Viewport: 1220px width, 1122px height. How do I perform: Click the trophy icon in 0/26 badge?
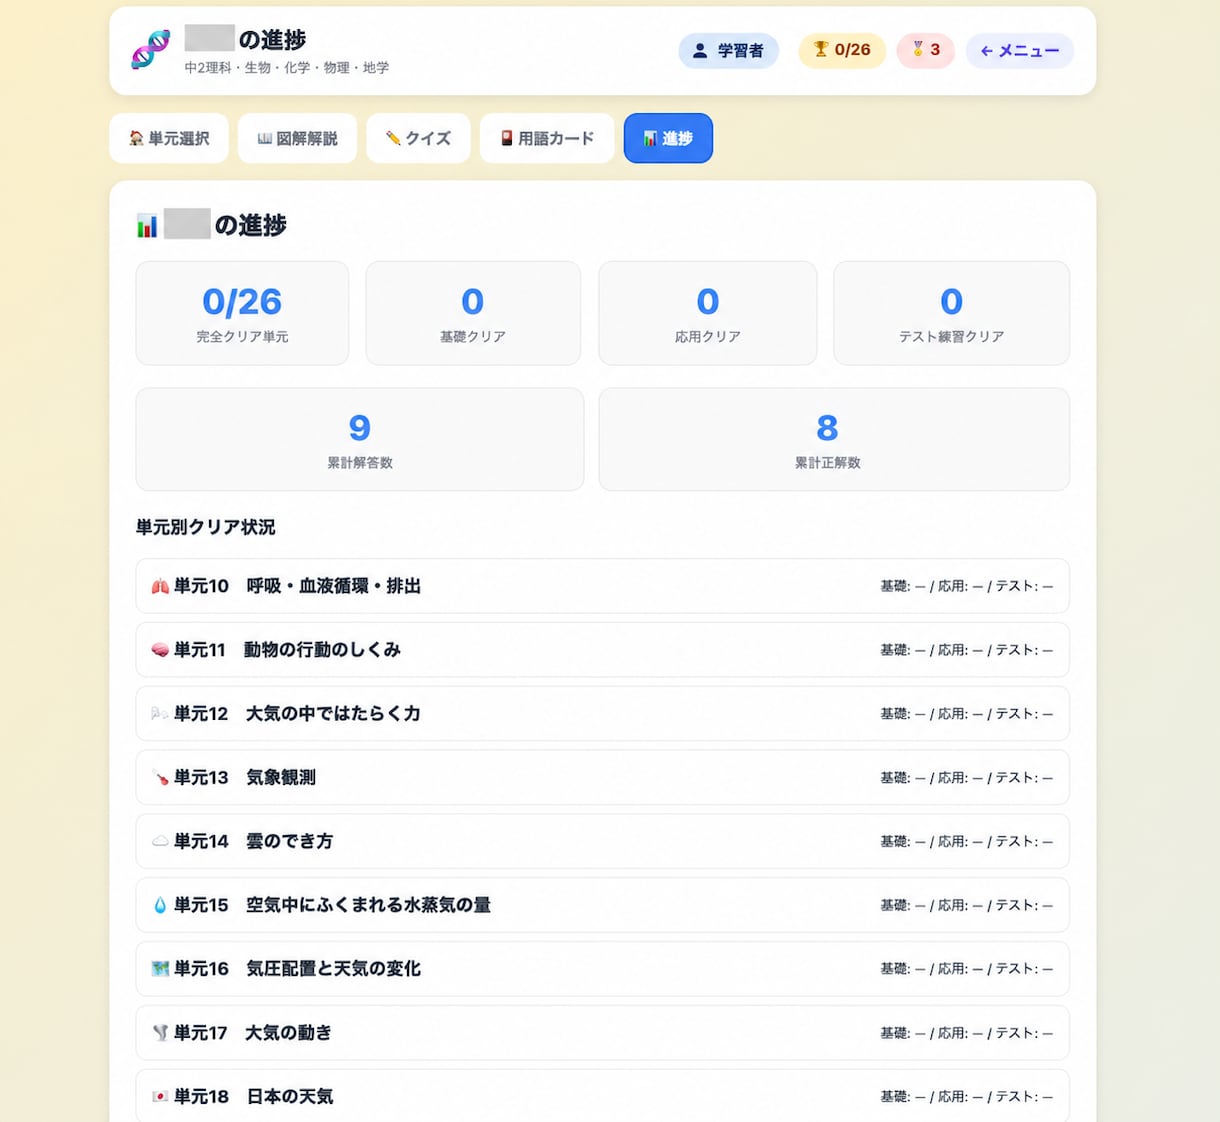821,49
